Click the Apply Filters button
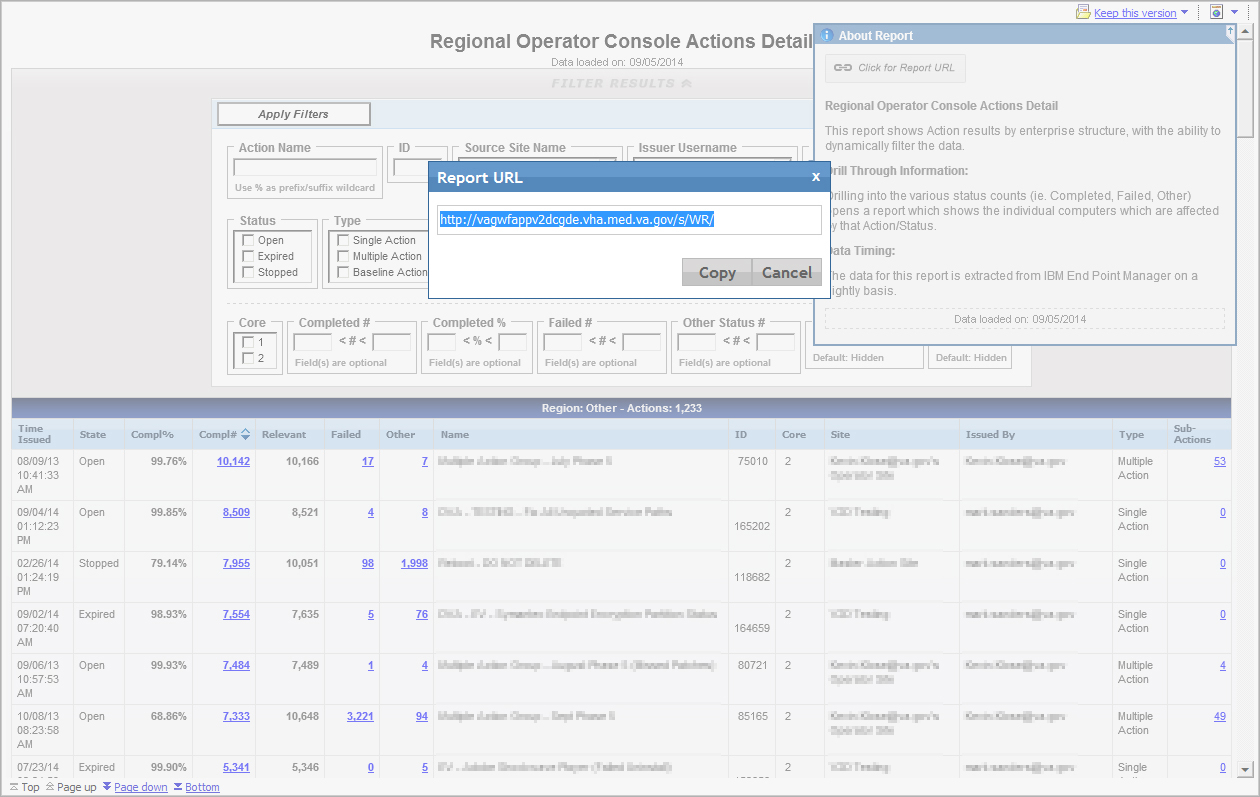The width and height of the screenshot is (1260, 797). [294, 114]
